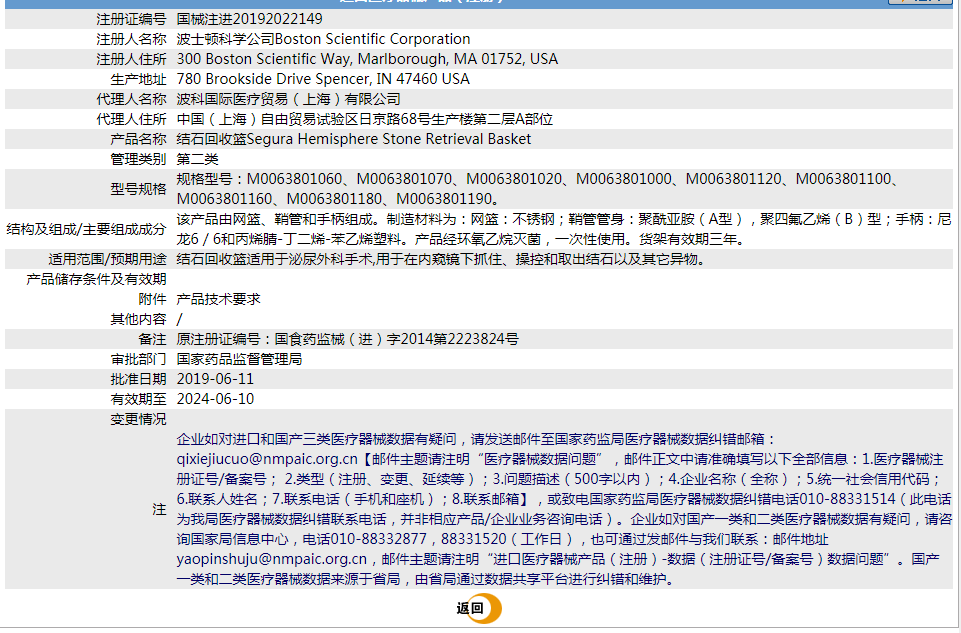Select the 产品技术要求 attachment value

coord(219,299)
